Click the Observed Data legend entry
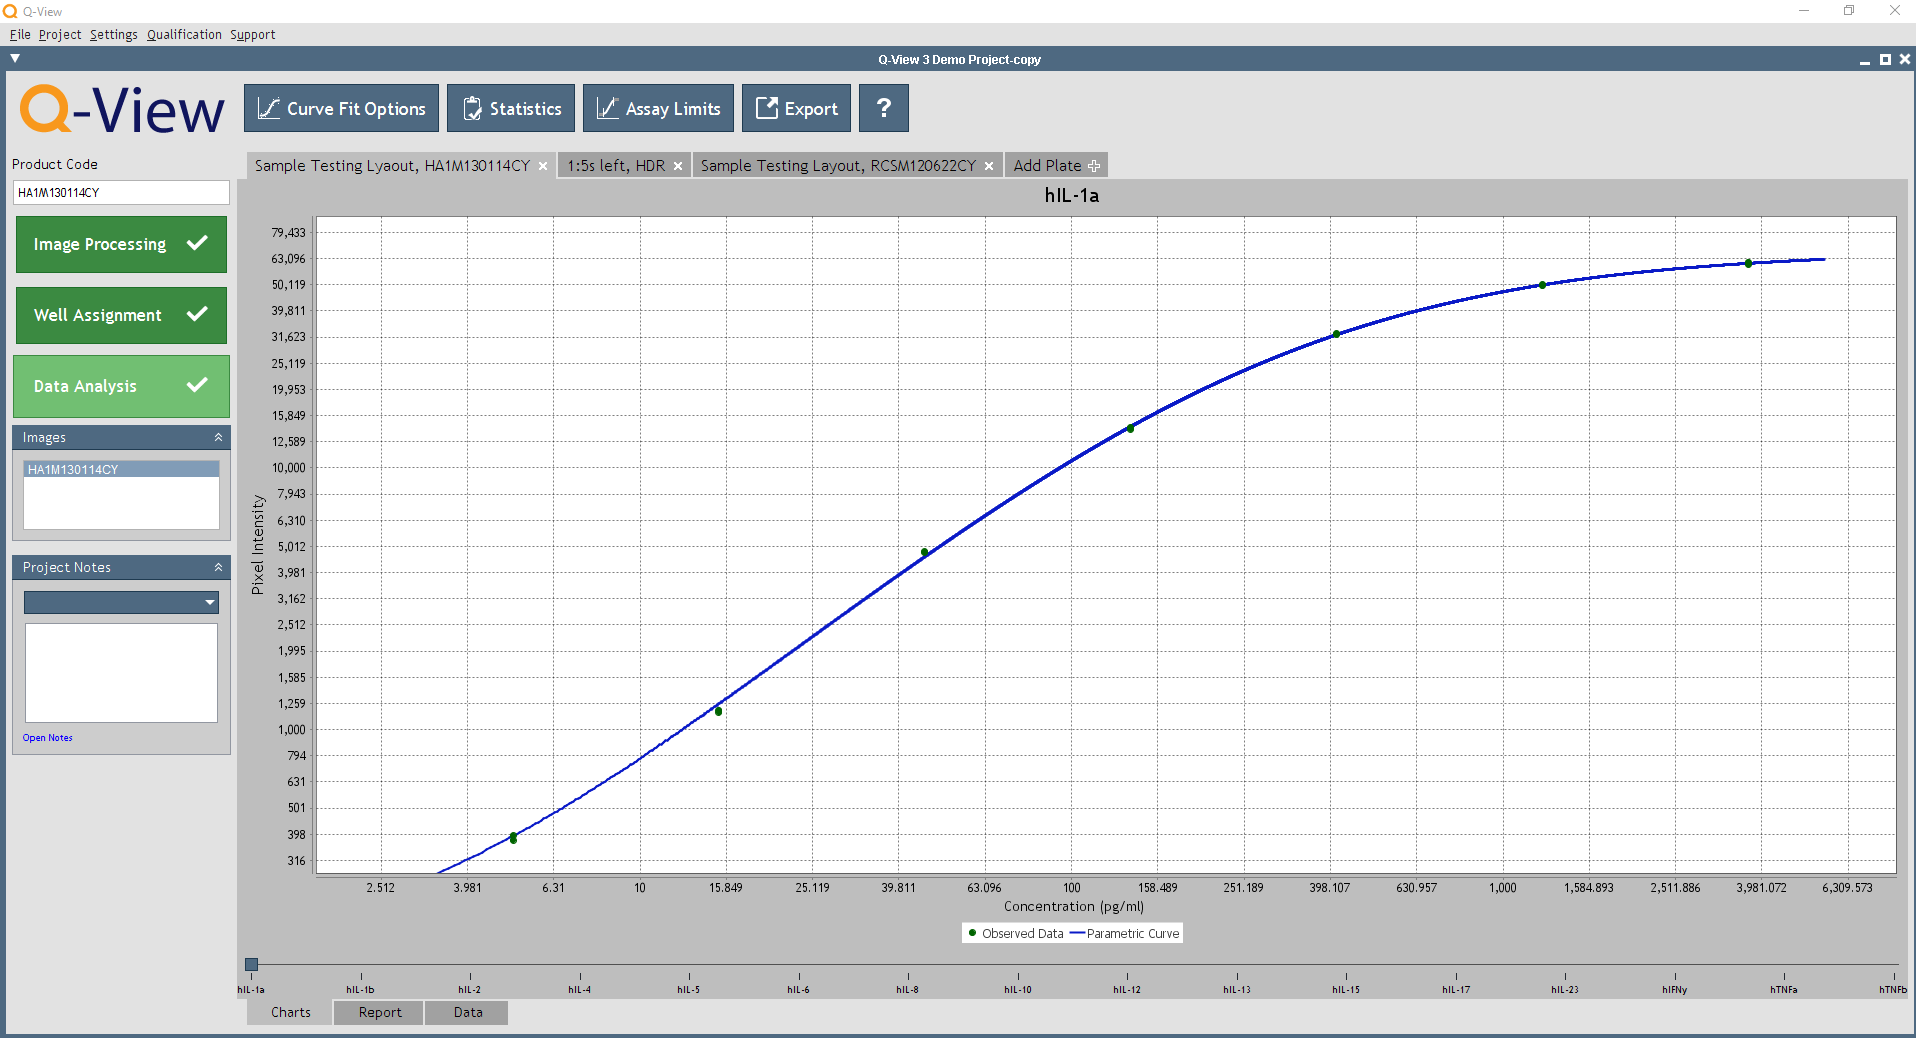This screenshot has height=1038, width=1916. [1016, 933]
